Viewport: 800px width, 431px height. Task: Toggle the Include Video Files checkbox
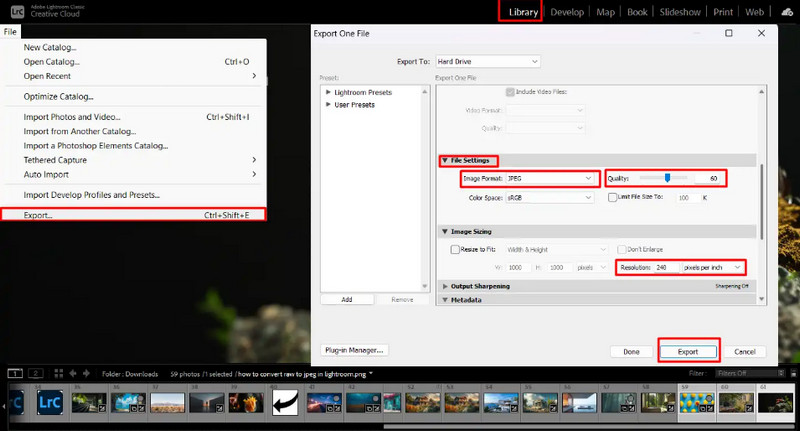[x=510, y=92]
